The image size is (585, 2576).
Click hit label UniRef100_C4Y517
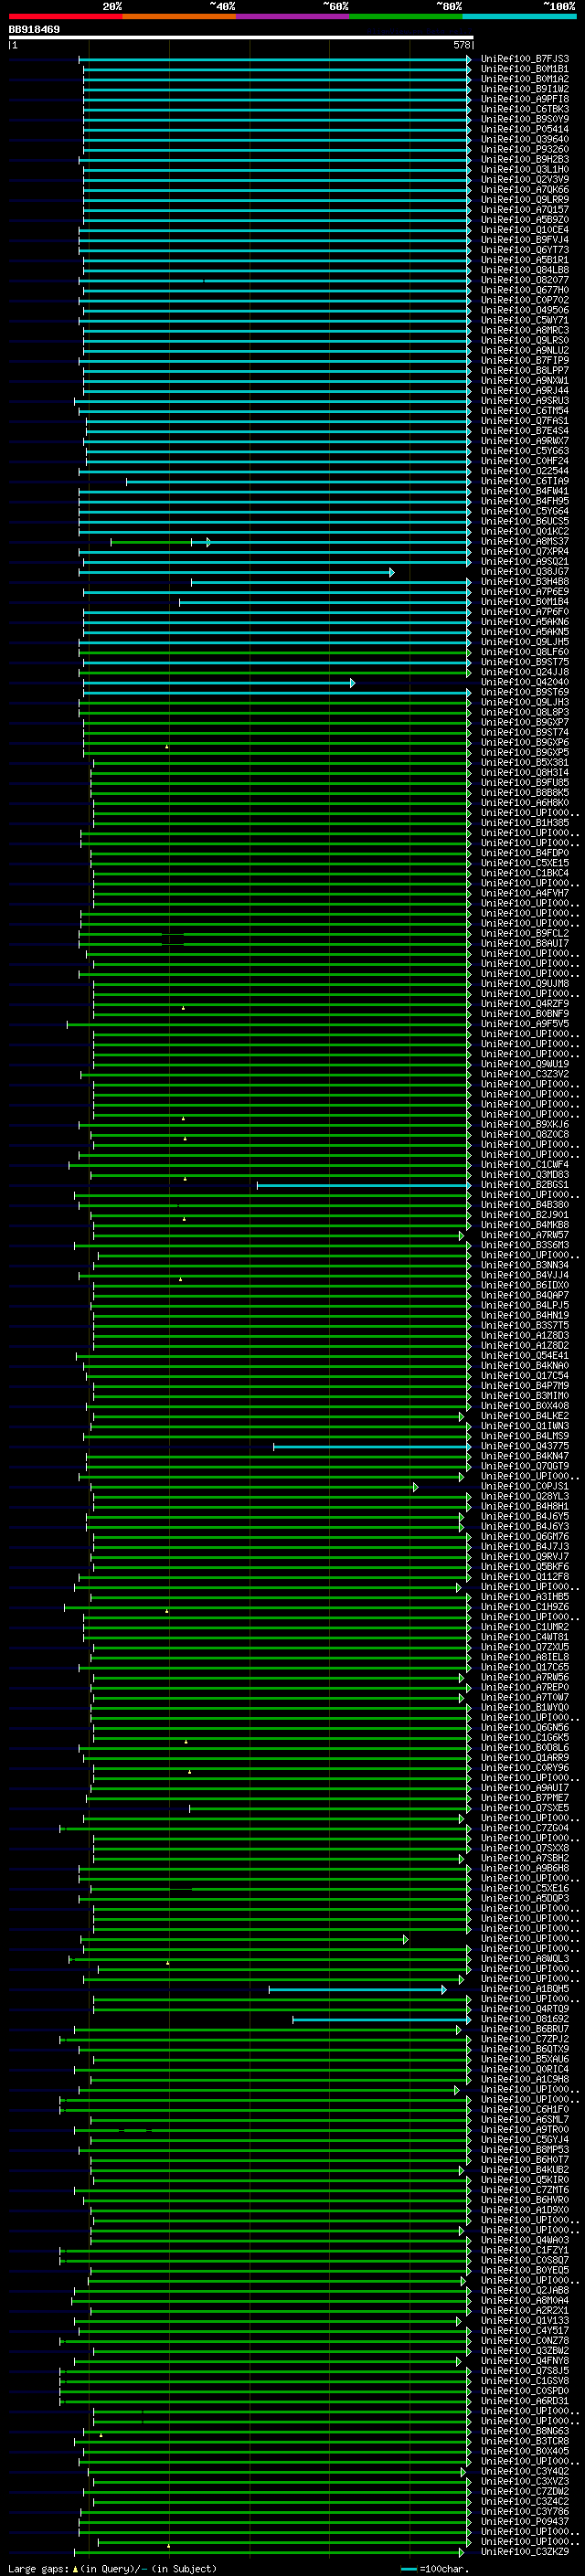pos(525,2331)
